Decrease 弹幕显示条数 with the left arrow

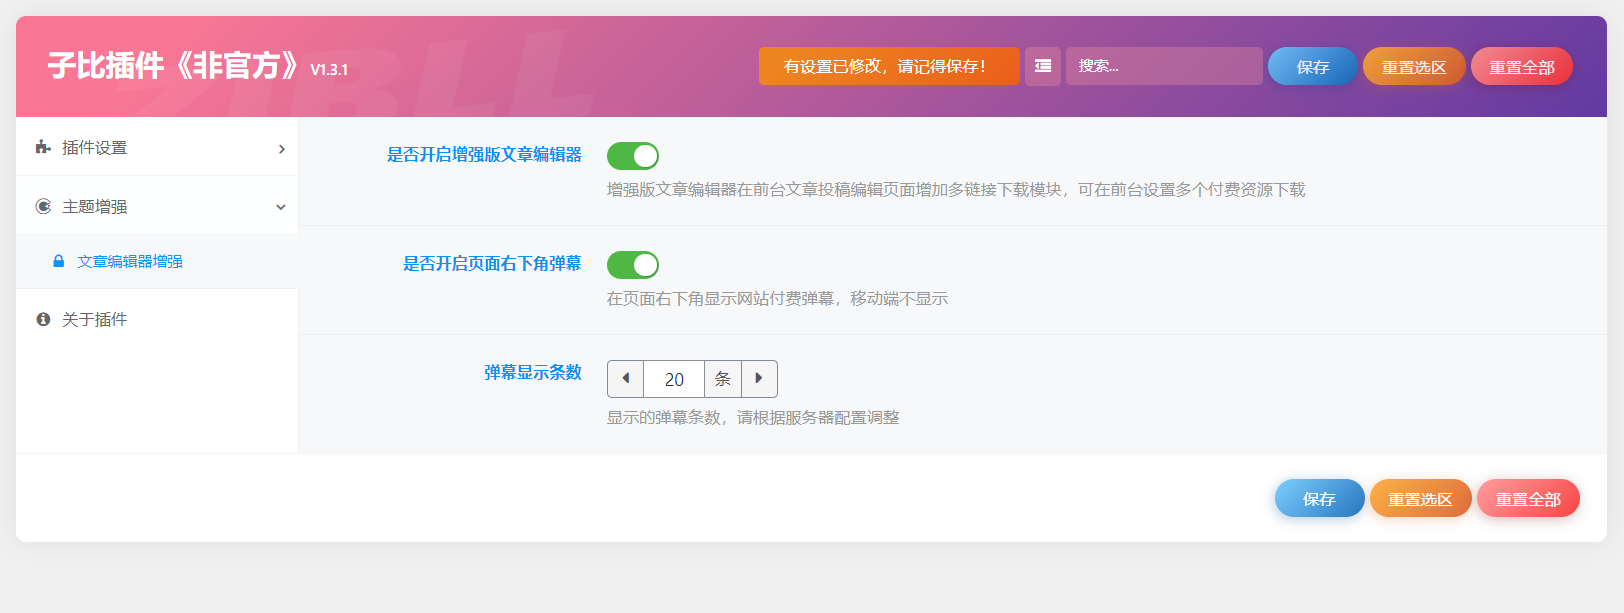tap(626, 378)
